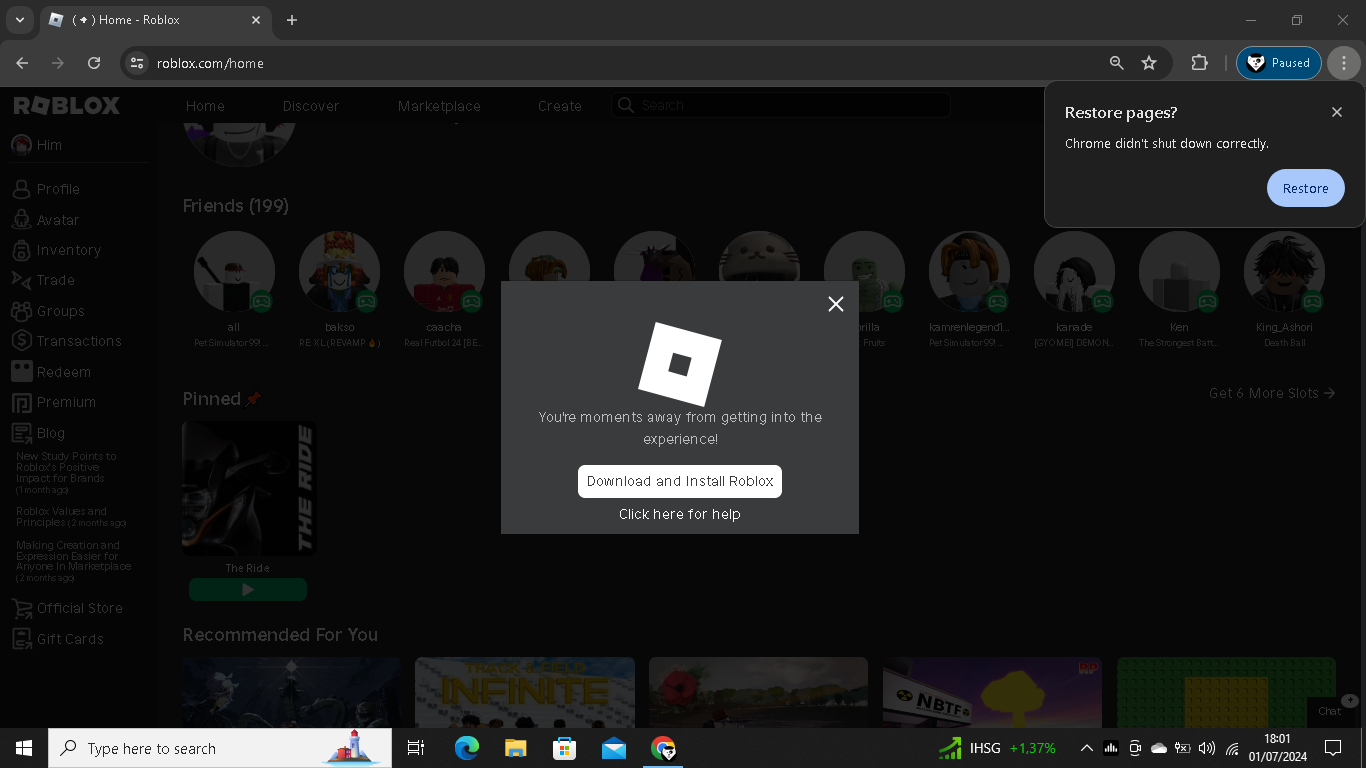Click Get 6 More Slots link
Screen dimensions: 1366x768
point(1272,393)
